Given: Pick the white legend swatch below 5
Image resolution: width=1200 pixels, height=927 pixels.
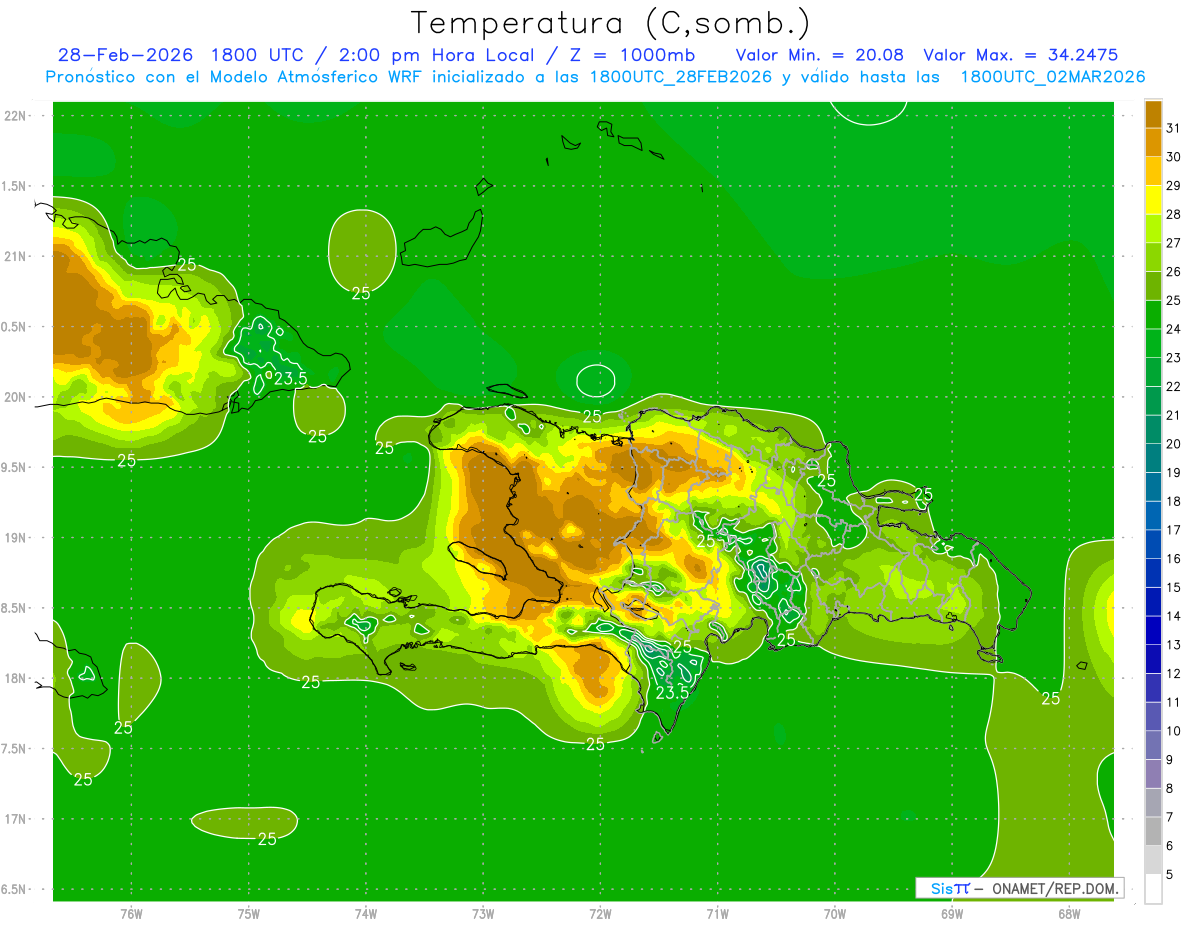Looking at the screenshot, I should (1153, 889).
